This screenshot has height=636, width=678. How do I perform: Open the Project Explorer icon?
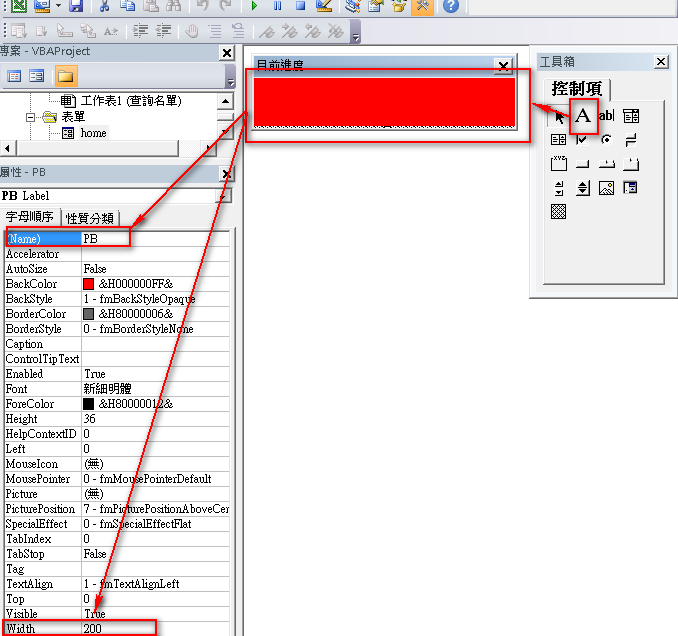coord(353,5)
